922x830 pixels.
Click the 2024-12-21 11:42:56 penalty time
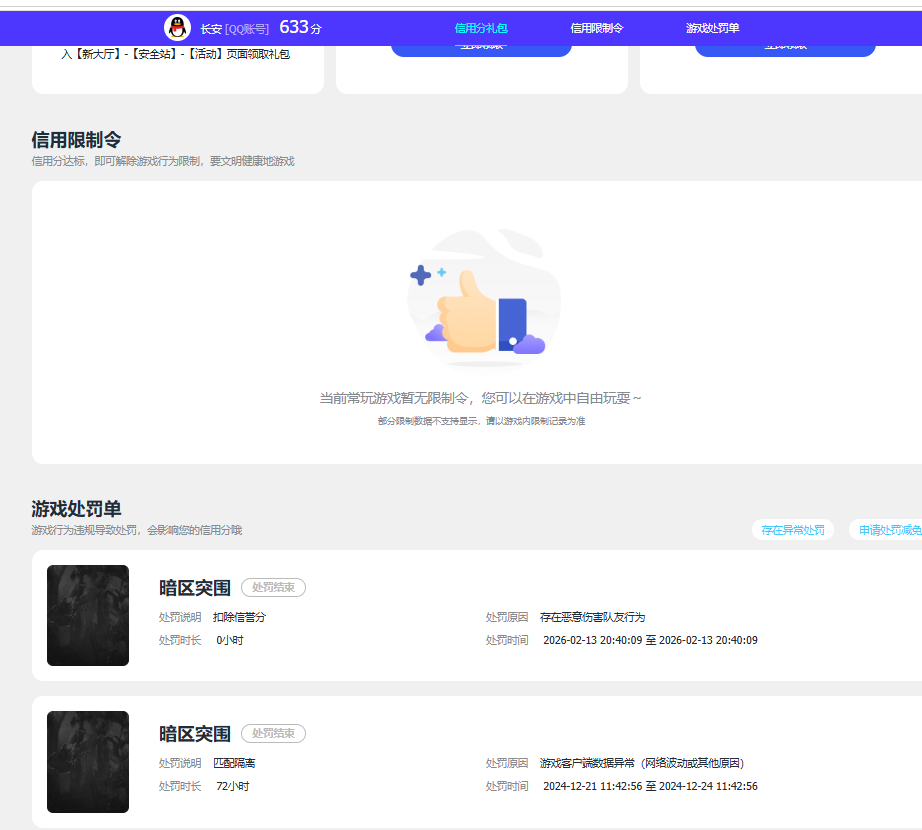pyautogui.click(x=650, y=786)
